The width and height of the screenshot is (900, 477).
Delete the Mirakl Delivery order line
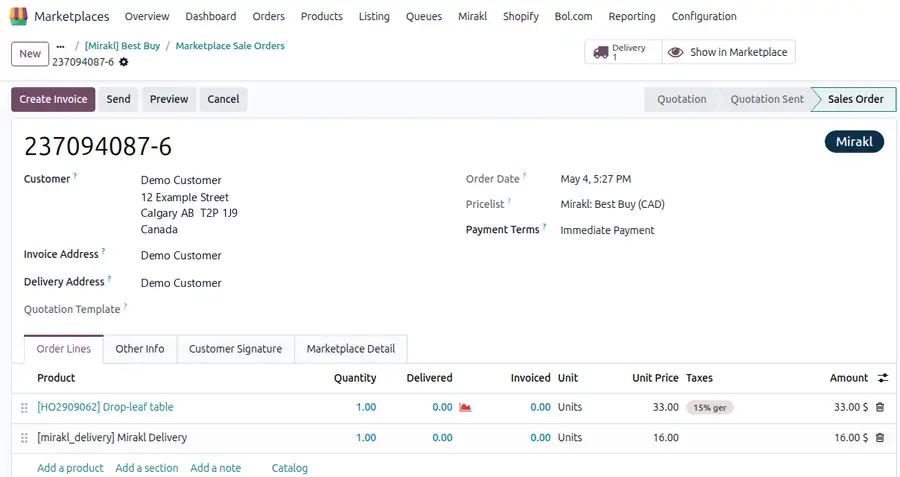point(880,437)
